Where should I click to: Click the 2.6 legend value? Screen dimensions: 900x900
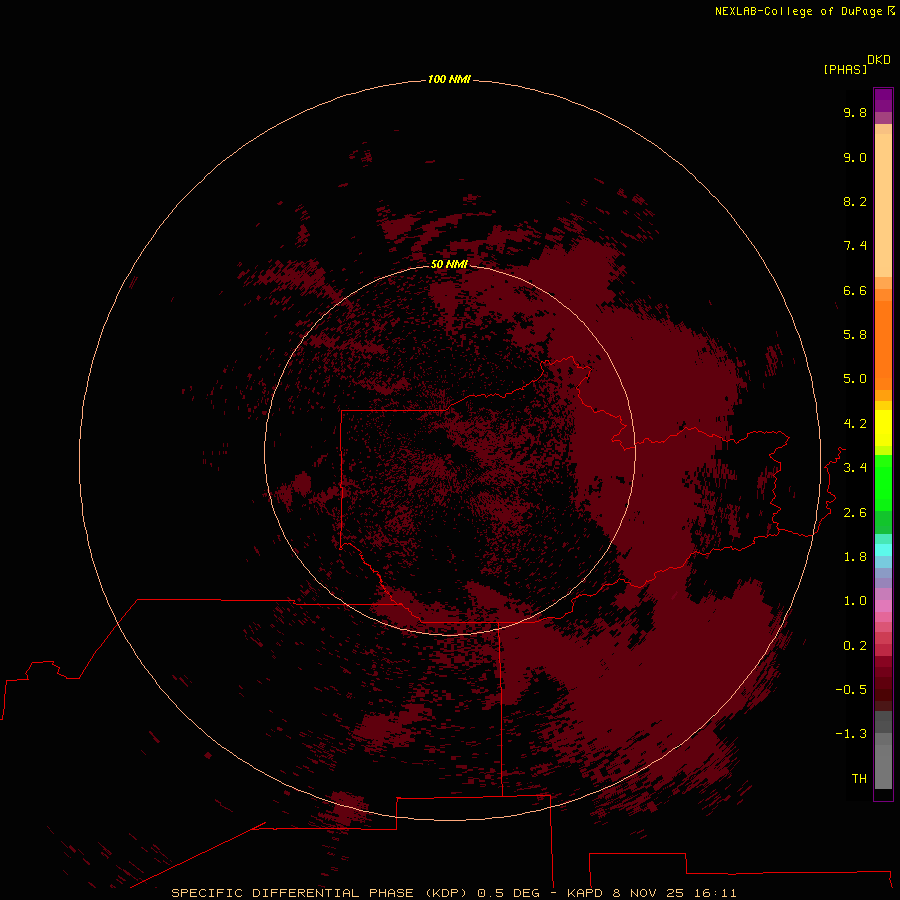coord(855,513)
